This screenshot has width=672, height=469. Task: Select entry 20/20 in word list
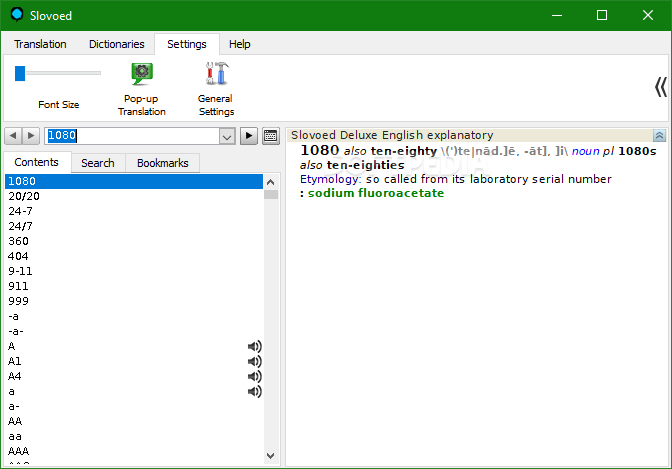[x=134, y=196]
